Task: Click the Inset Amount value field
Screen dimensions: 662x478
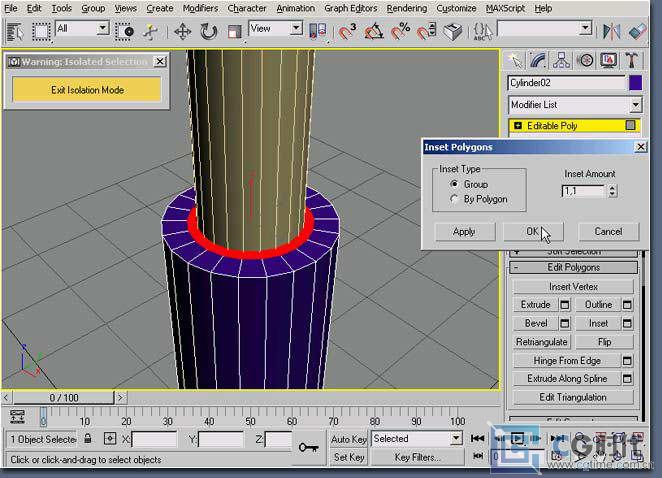Action: tap(585, 191)
